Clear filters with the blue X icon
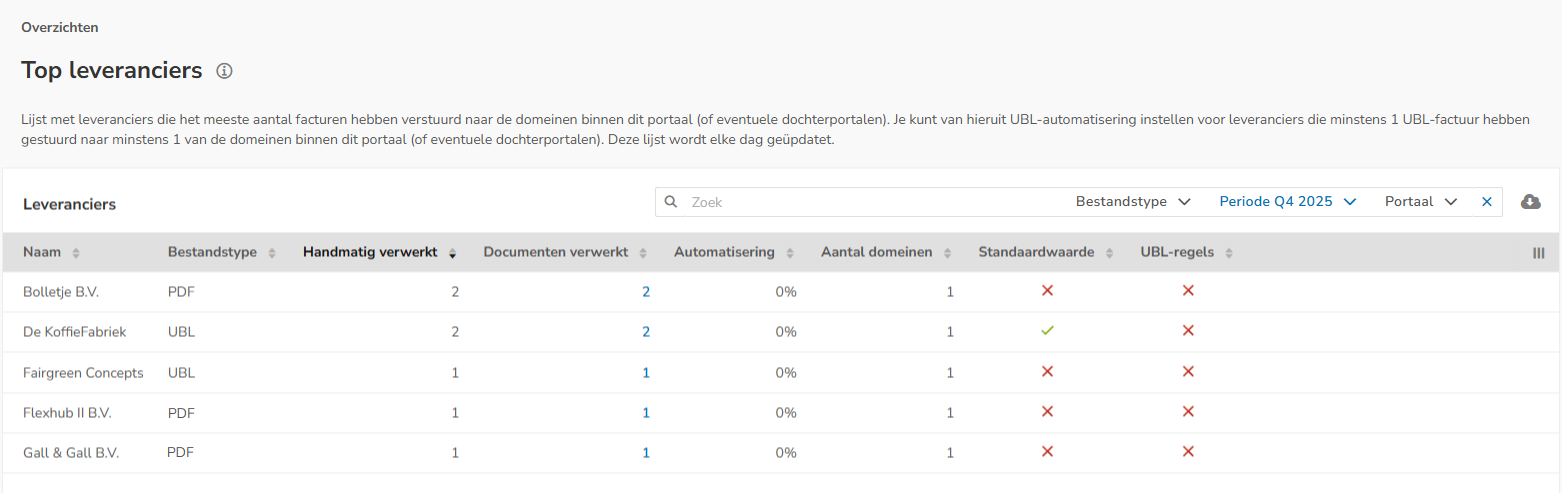The height and width of the screenshot is (493, 1562). pyautogui.click(x=1486, y=202)
